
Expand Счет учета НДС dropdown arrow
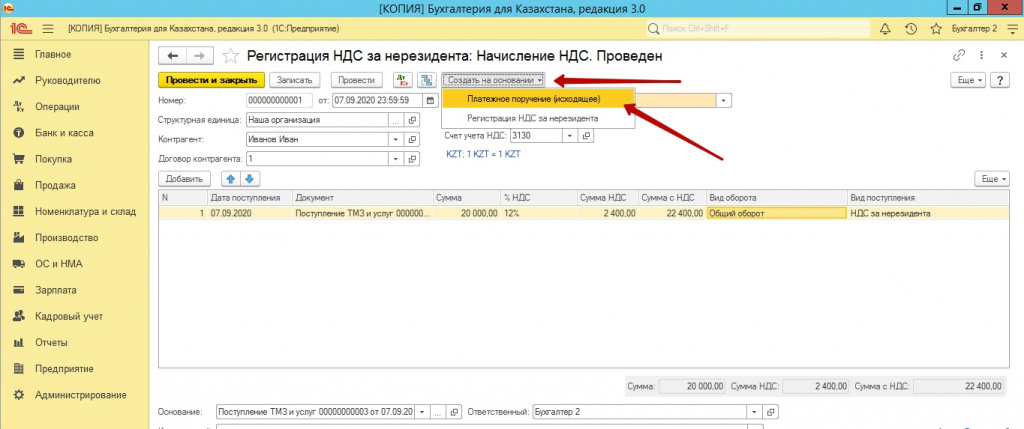(x=569, y=136)
